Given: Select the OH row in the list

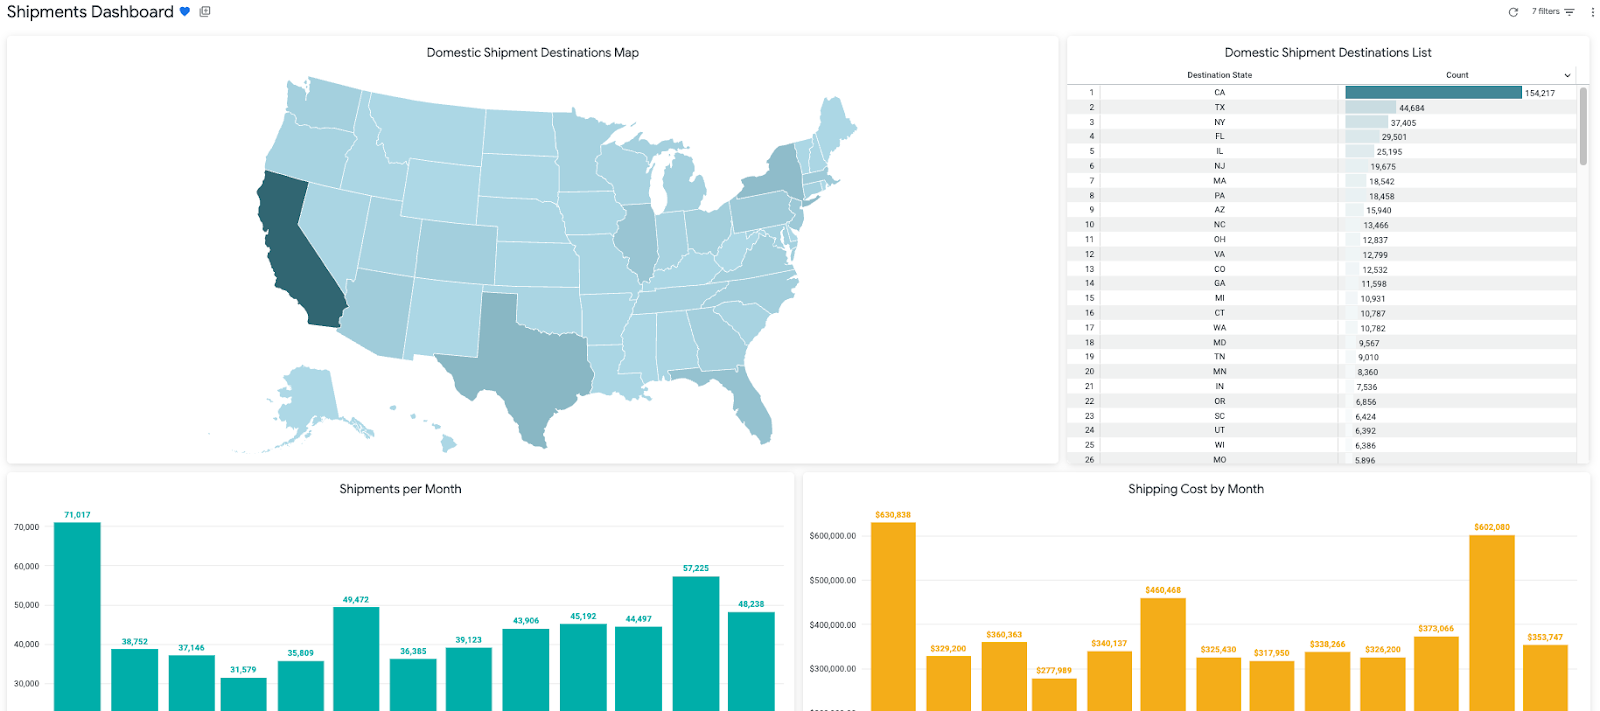Looking at the screenshot, I should click(x=1322, y=239).
